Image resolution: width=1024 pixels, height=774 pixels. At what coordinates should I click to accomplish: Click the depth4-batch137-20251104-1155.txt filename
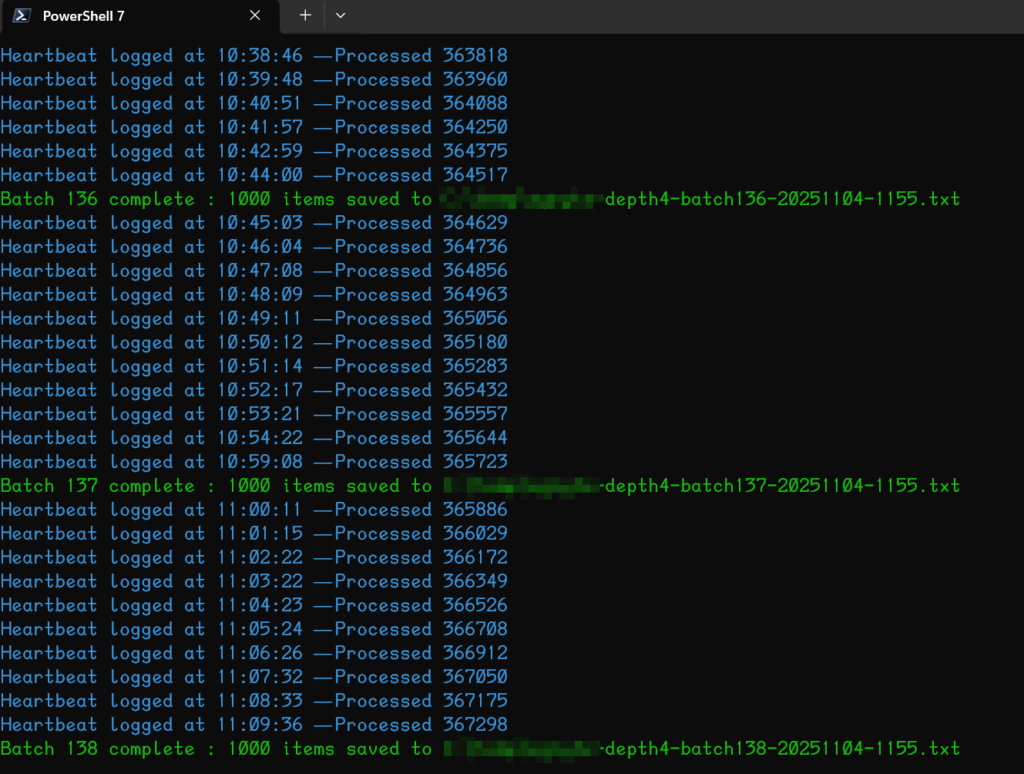click(782, 486)
